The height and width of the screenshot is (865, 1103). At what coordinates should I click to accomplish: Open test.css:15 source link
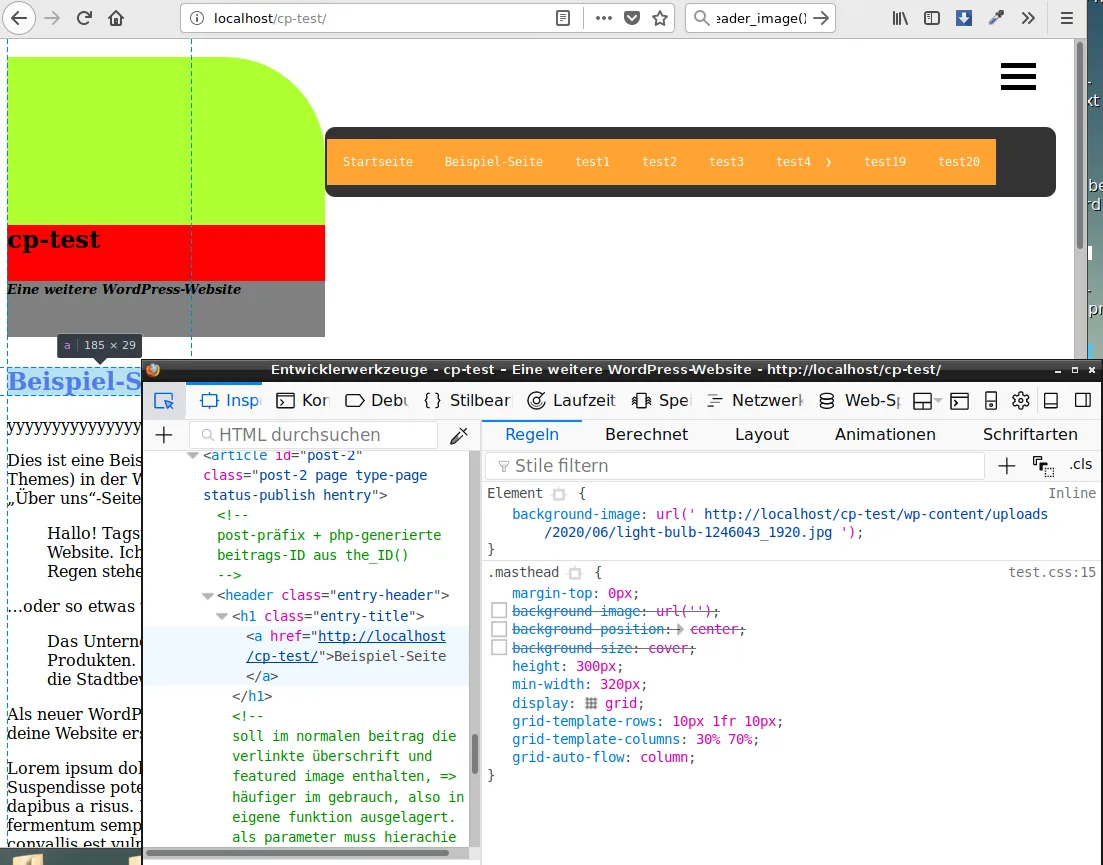pos(1052,572)
